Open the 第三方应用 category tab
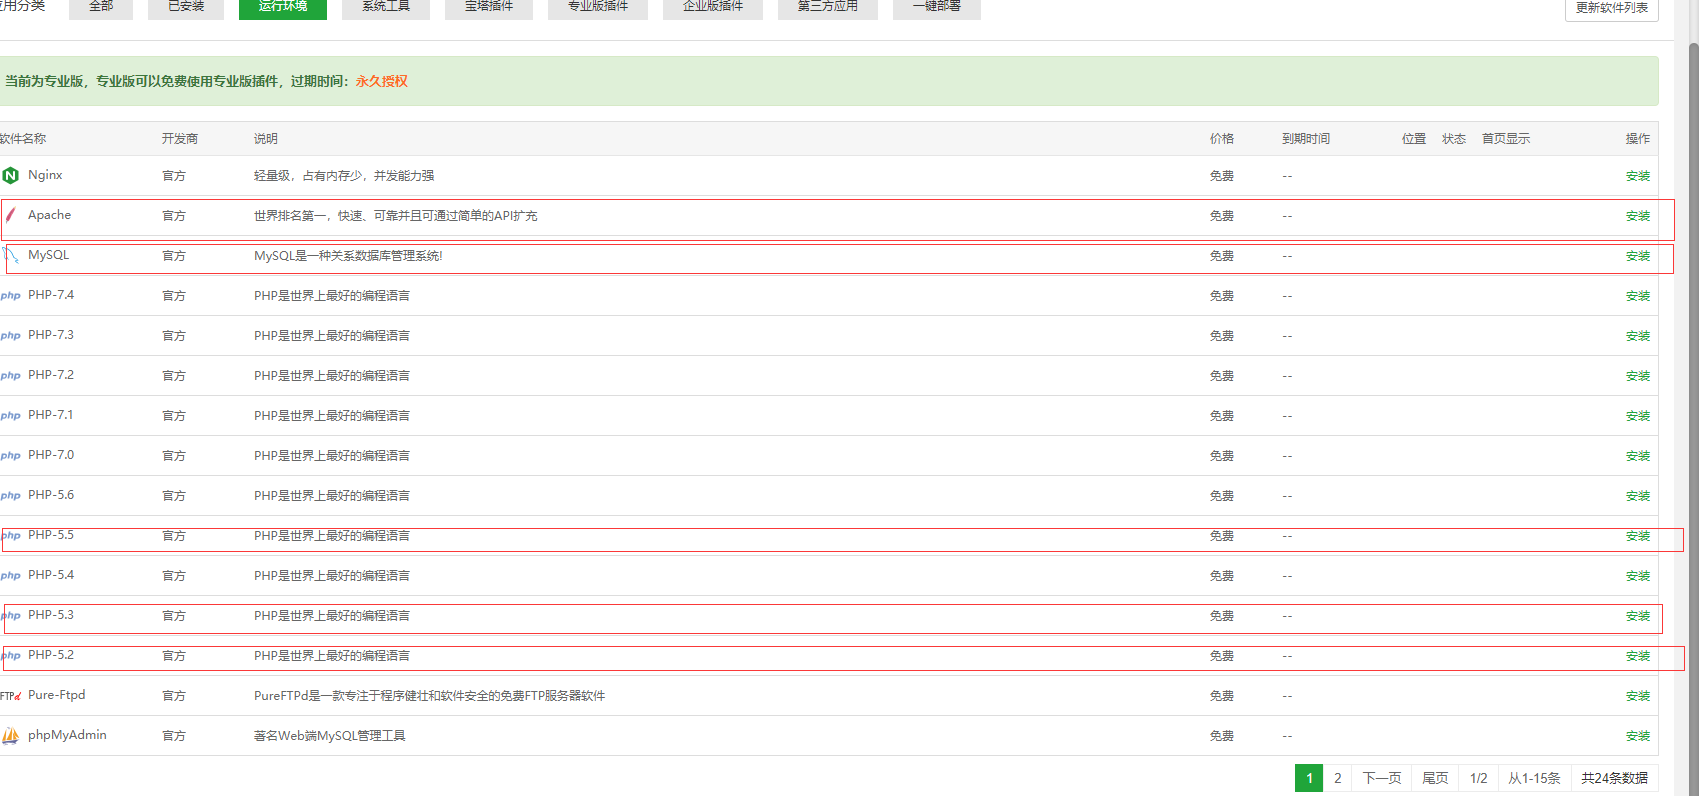1699x796 pixels. pyautogui.click(x=828, y=7)
